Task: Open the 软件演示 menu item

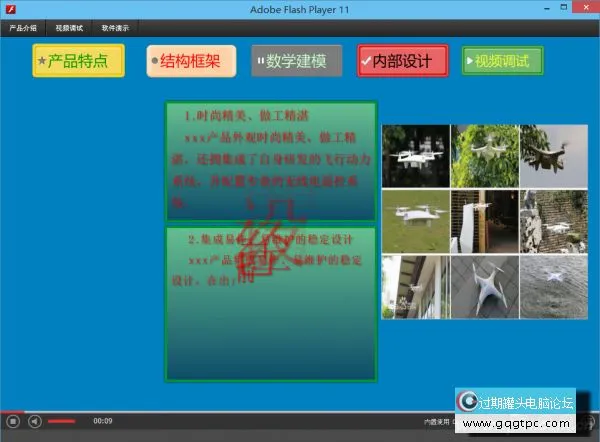Action: (115, 28)
